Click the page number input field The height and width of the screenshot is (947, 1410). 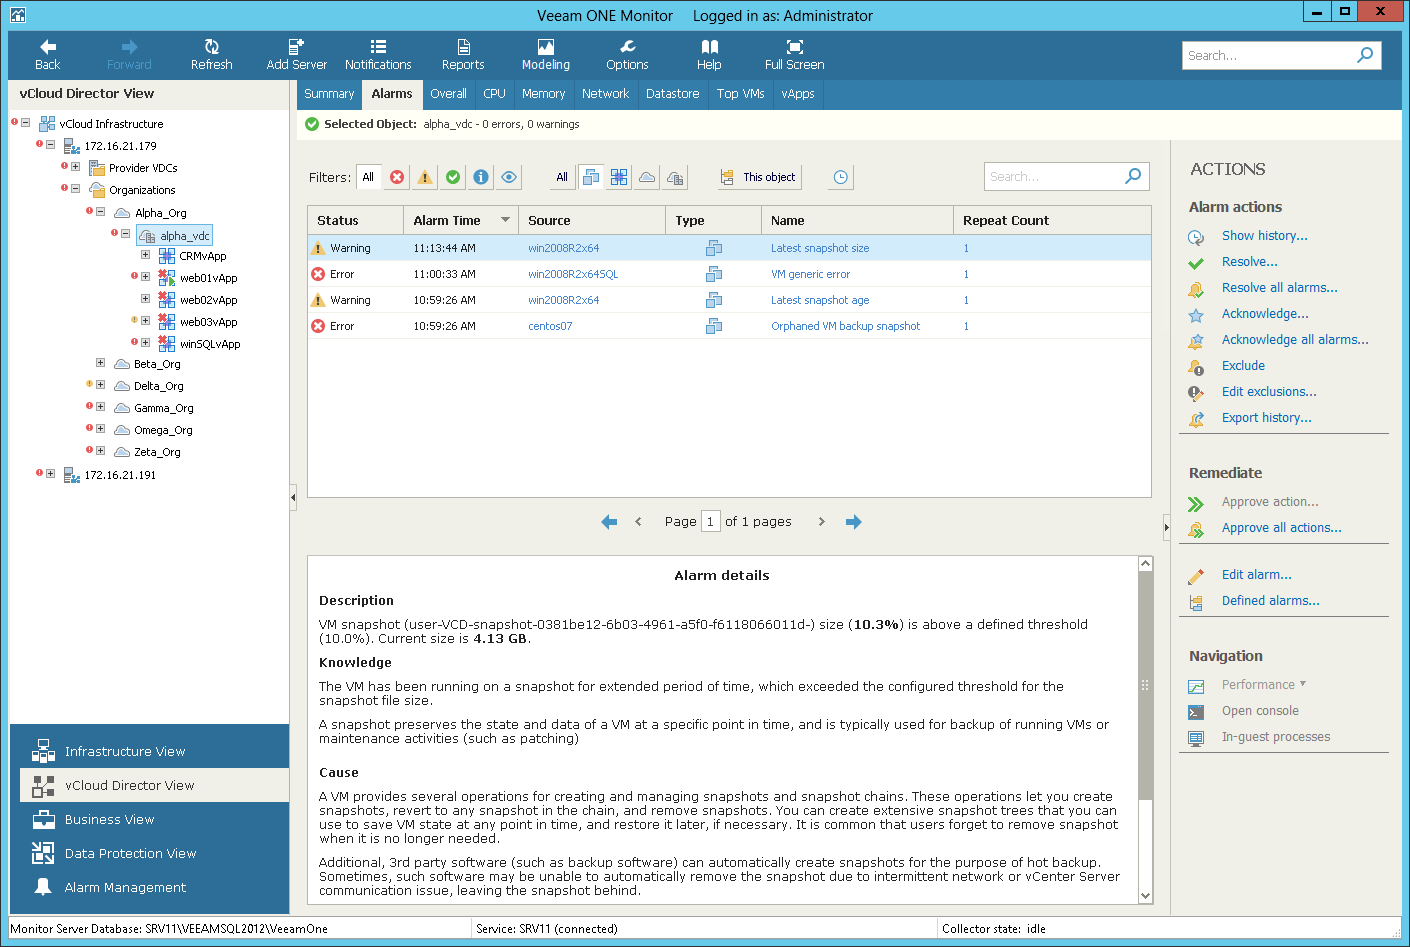(x=711, y=521)
